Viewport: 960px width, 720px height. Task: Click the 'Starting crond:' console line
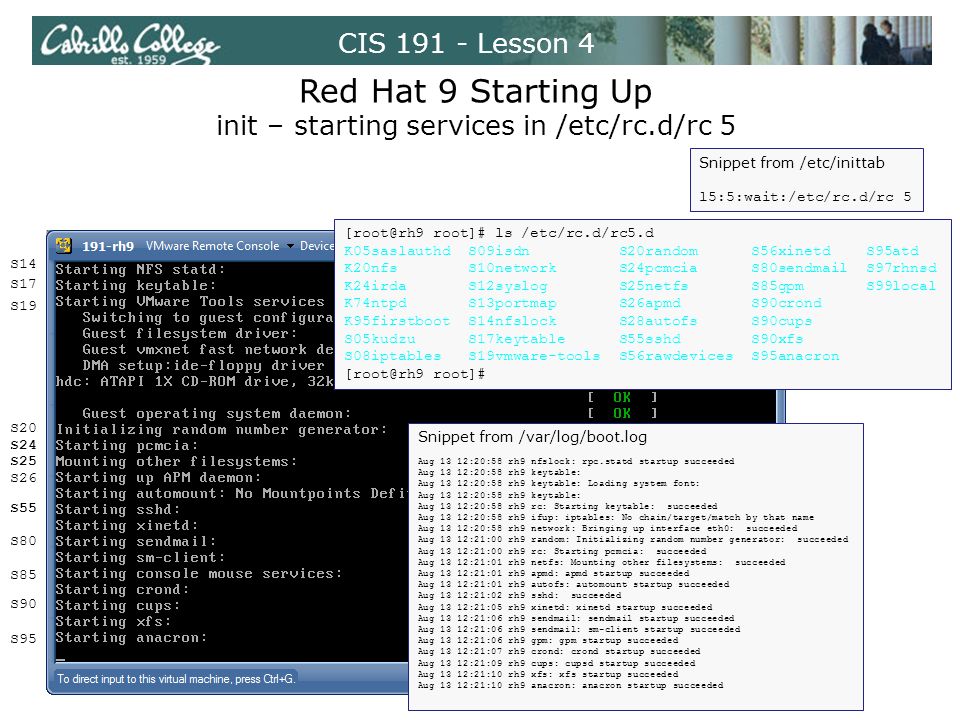(122, 589)
